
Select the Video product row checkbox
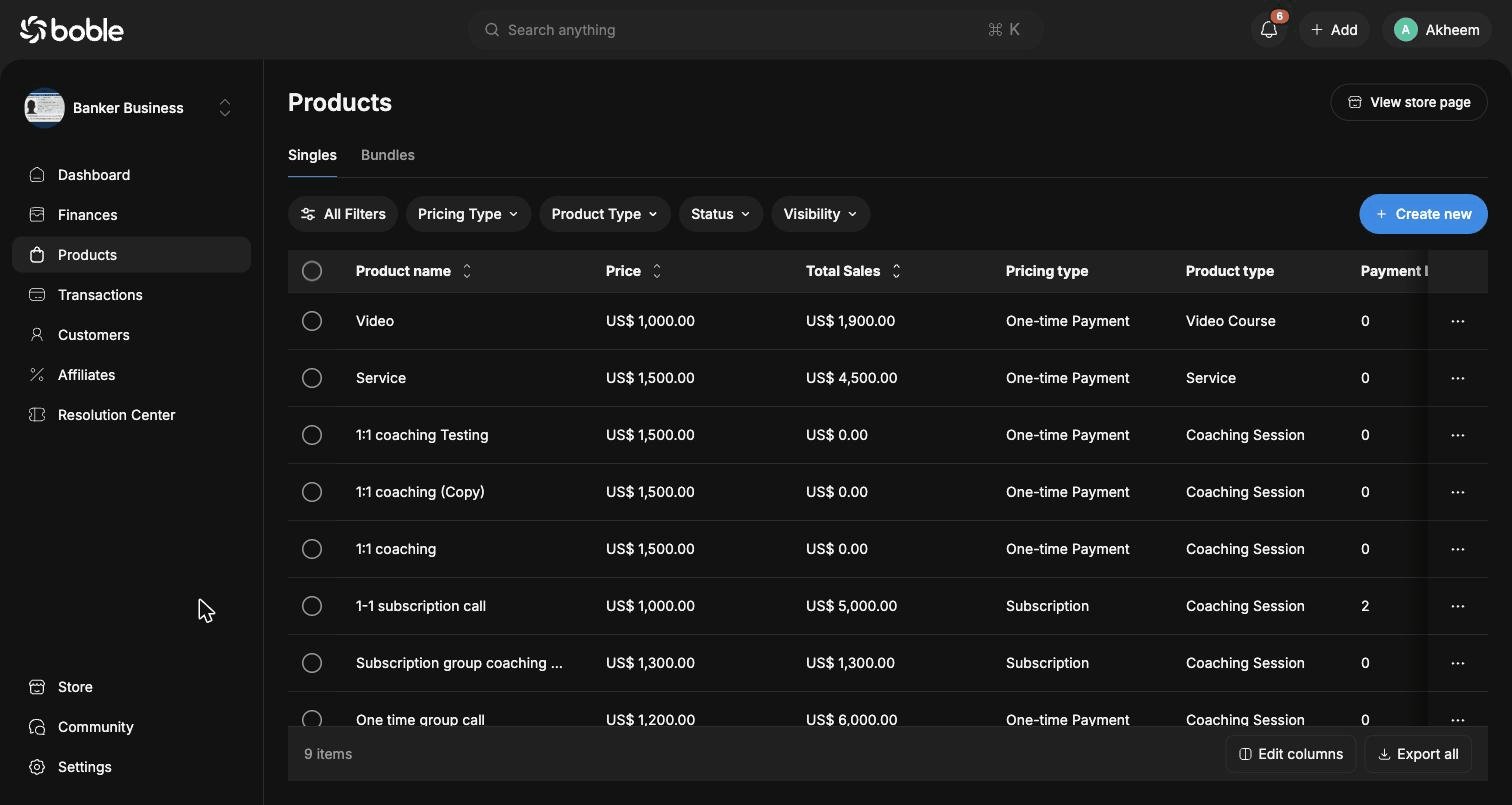click(x=312, y=321)
